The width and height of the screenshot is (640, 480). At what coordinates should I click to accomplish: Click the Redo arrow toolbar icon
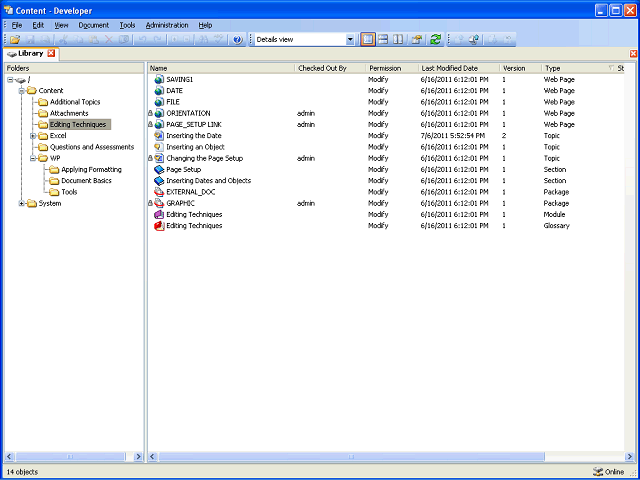click(x=158, y=40)
